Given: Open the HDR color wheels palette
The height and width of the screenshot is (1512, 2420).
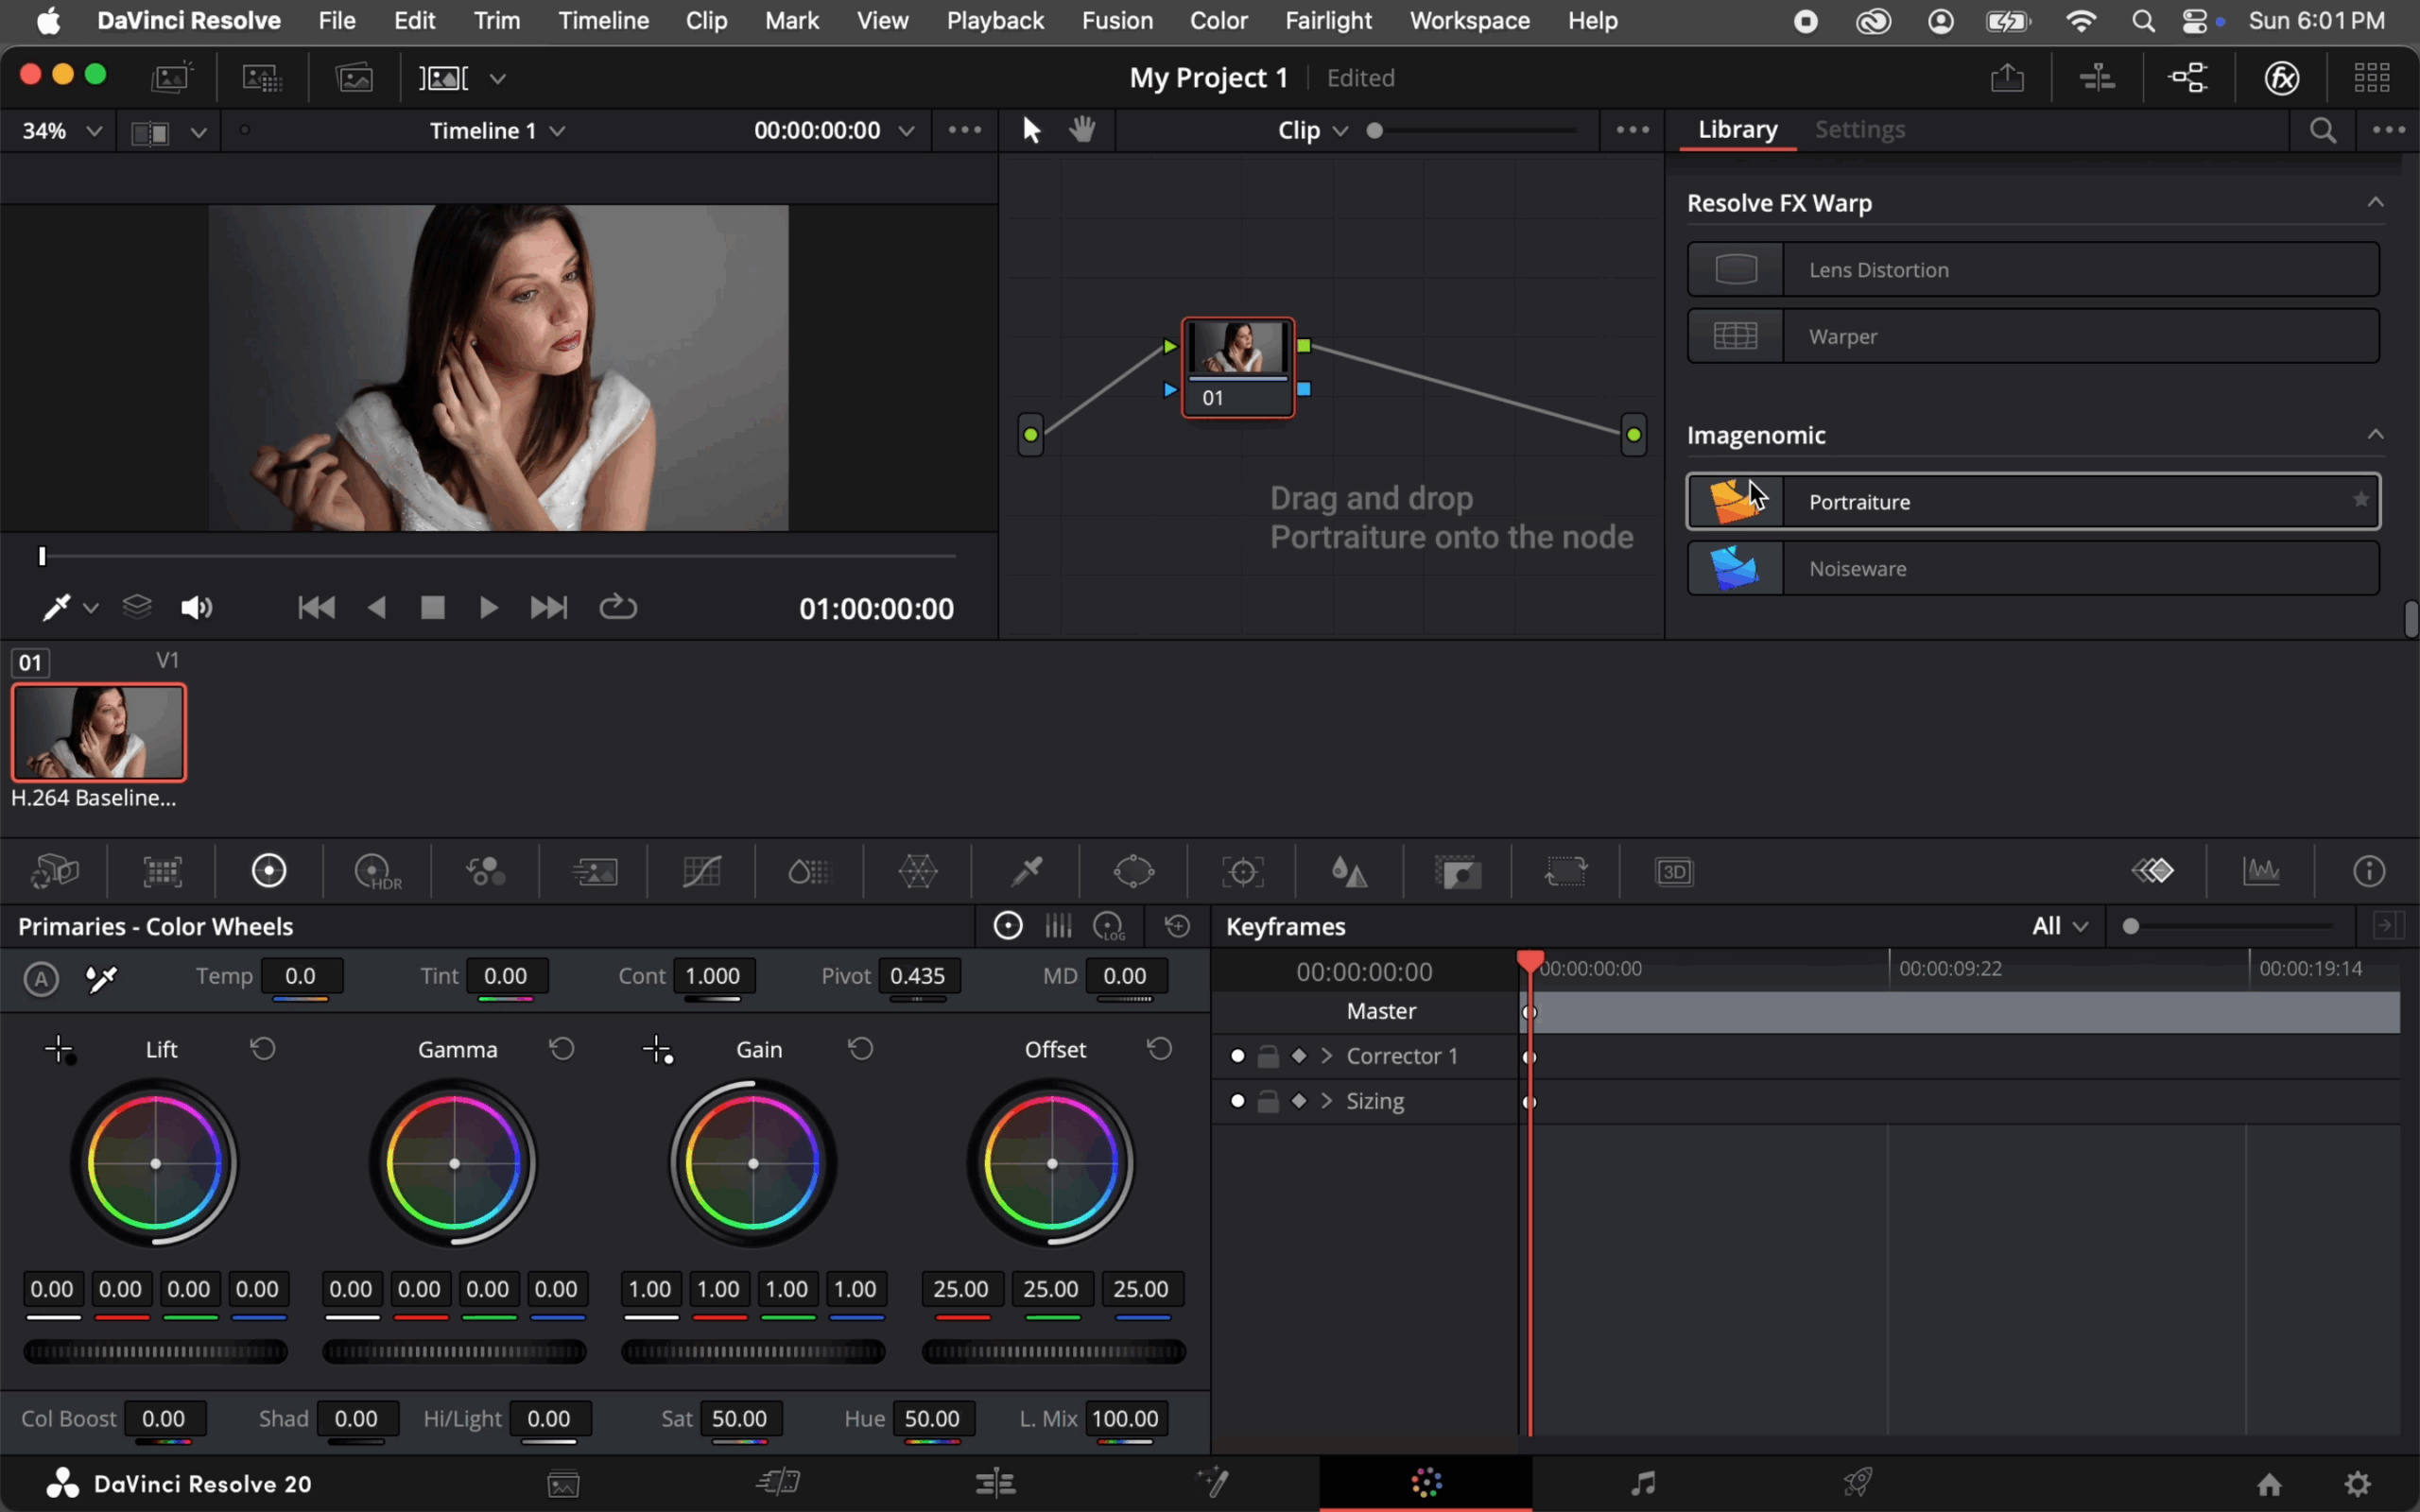Looking at the screenshot, I should point(377,871).
